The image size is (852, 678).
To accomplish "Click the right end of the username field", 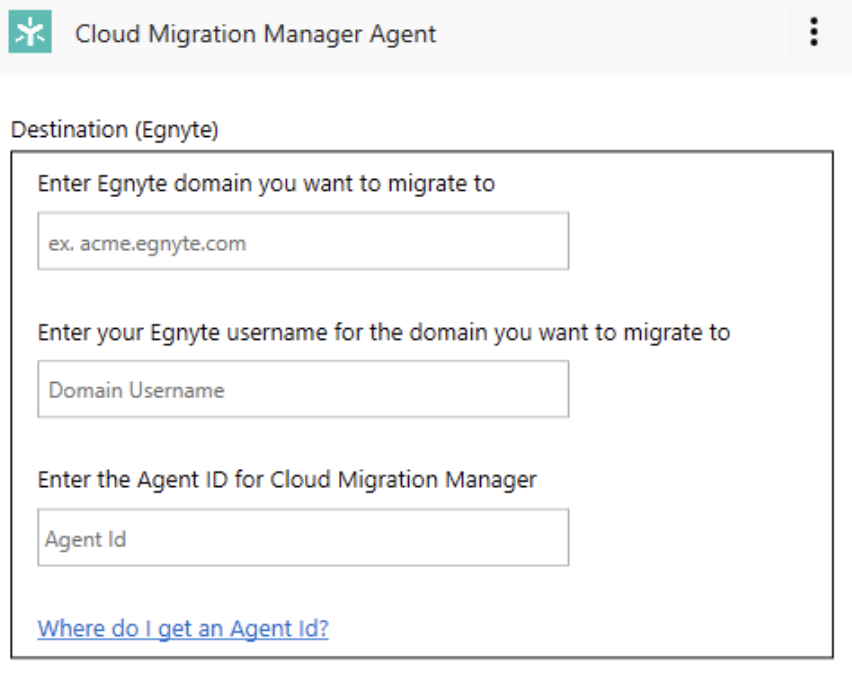I will (545, 390).
